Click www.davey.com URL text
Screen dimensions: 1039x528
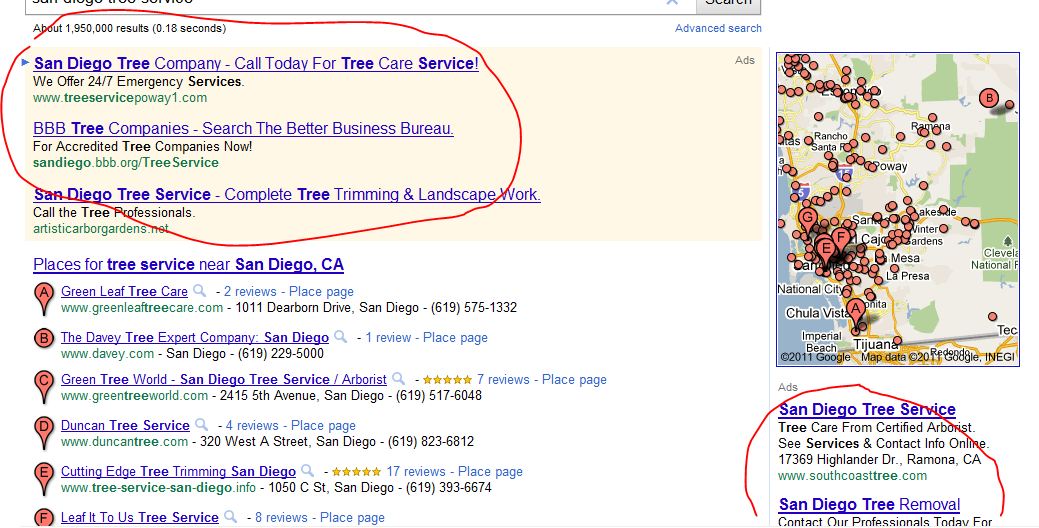107,354
